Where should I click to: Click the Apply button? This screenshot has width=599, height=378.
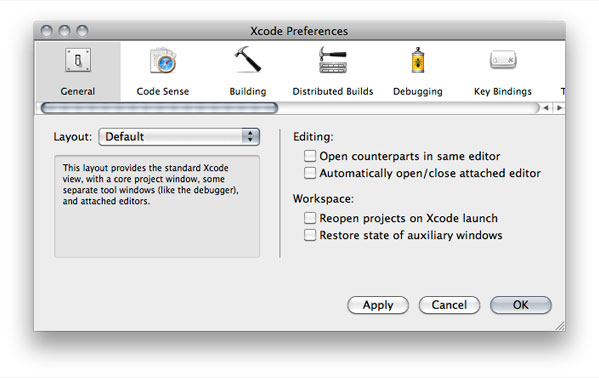378,305
